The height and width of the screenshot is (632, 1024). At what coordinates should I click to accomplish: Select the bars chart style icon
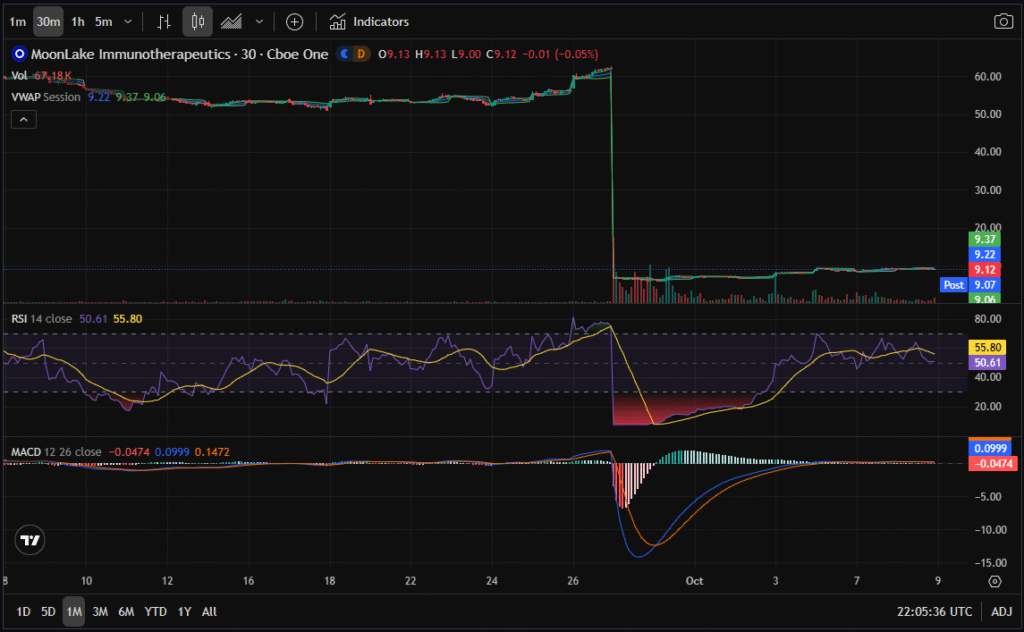165,21
